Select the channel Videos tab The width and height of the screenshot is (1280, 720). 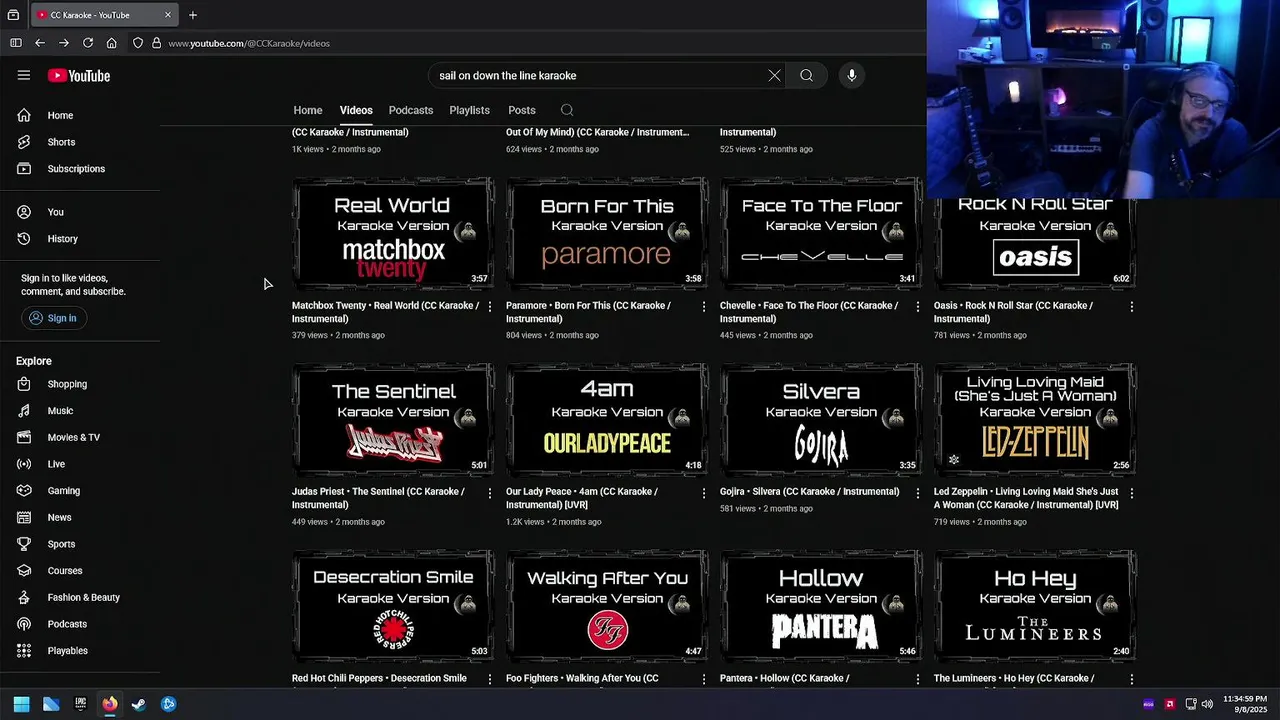tap(356, 110)
